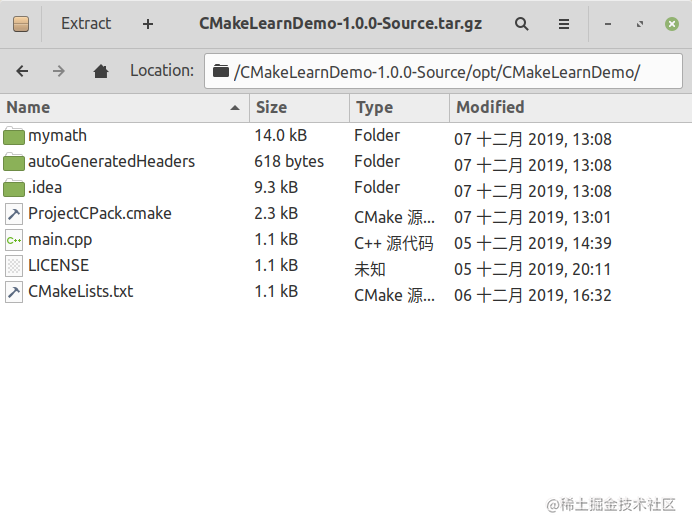Sort files by the Modified column

[571, 108]
